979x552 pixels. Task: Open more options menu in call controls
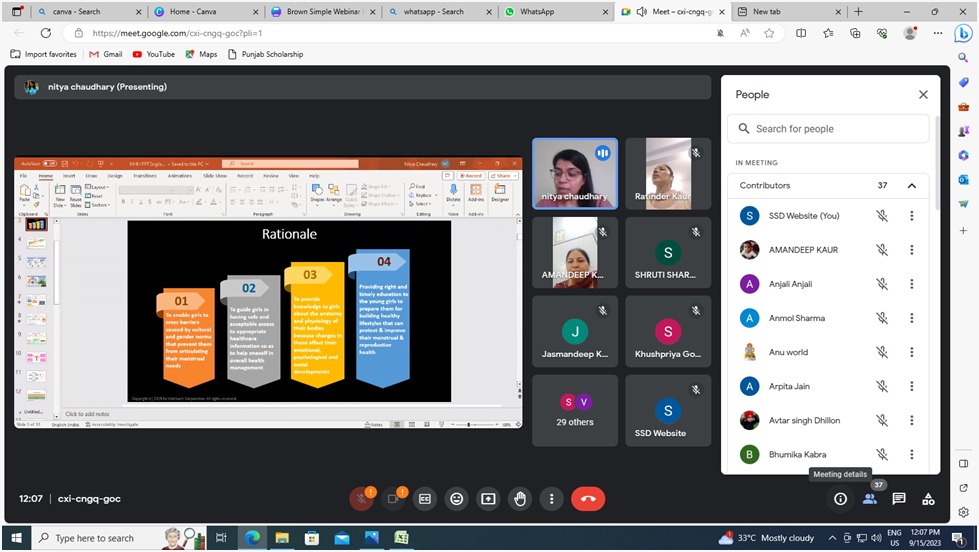click(x=552, y=498)
